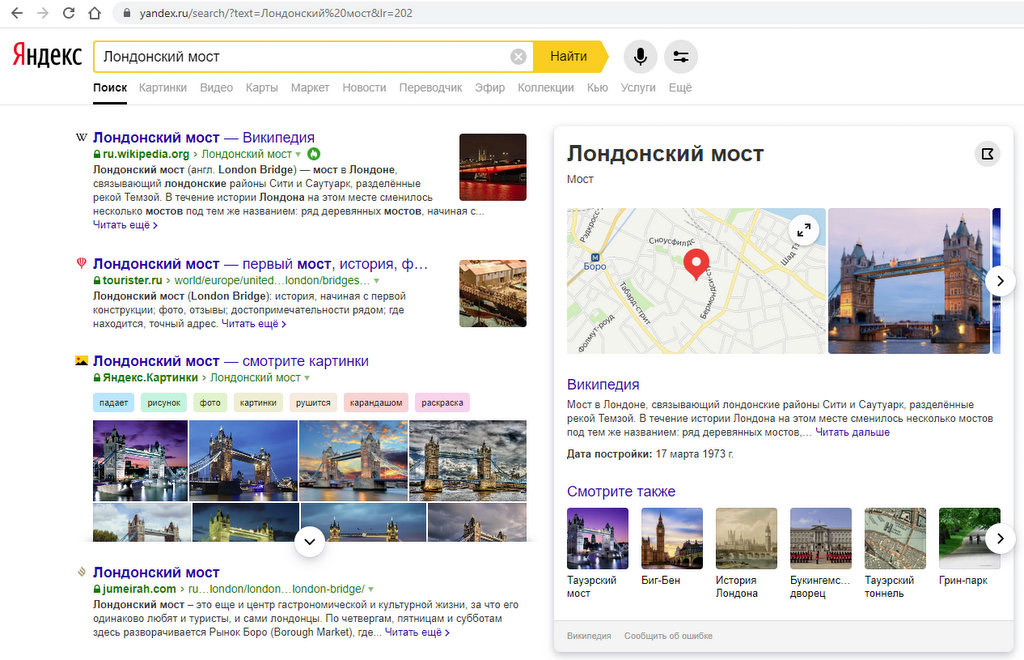The height and width of the screenshot is (660, 1024).
Task: Select the 'карандашом' image filter tag
Action: (x=376, y=403)
